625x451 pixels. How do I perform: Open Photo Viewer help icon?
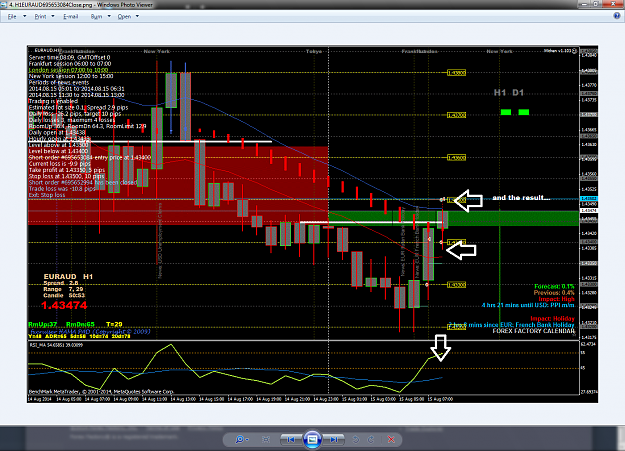617,16
